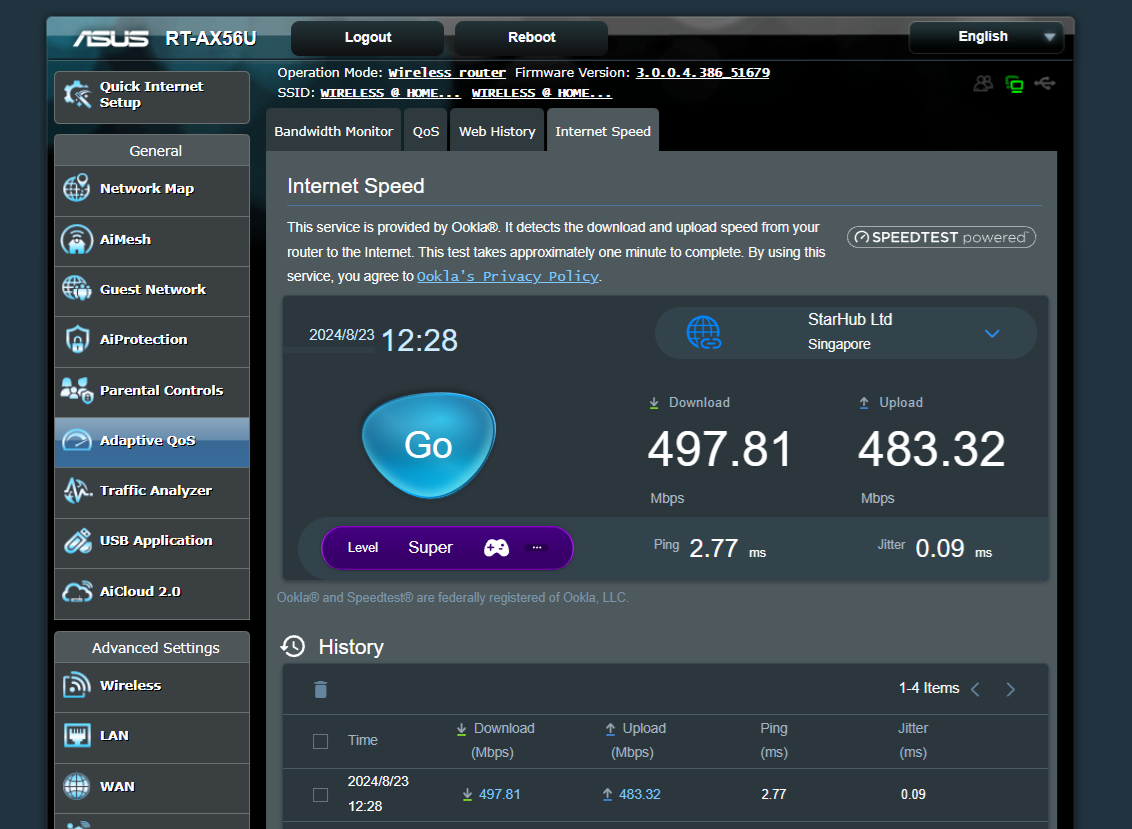Image resolution: width=1132 pixels, height=829 pixels.
Task: Open Ookla's Privacy Policy link
Action: tap(508, 276)
